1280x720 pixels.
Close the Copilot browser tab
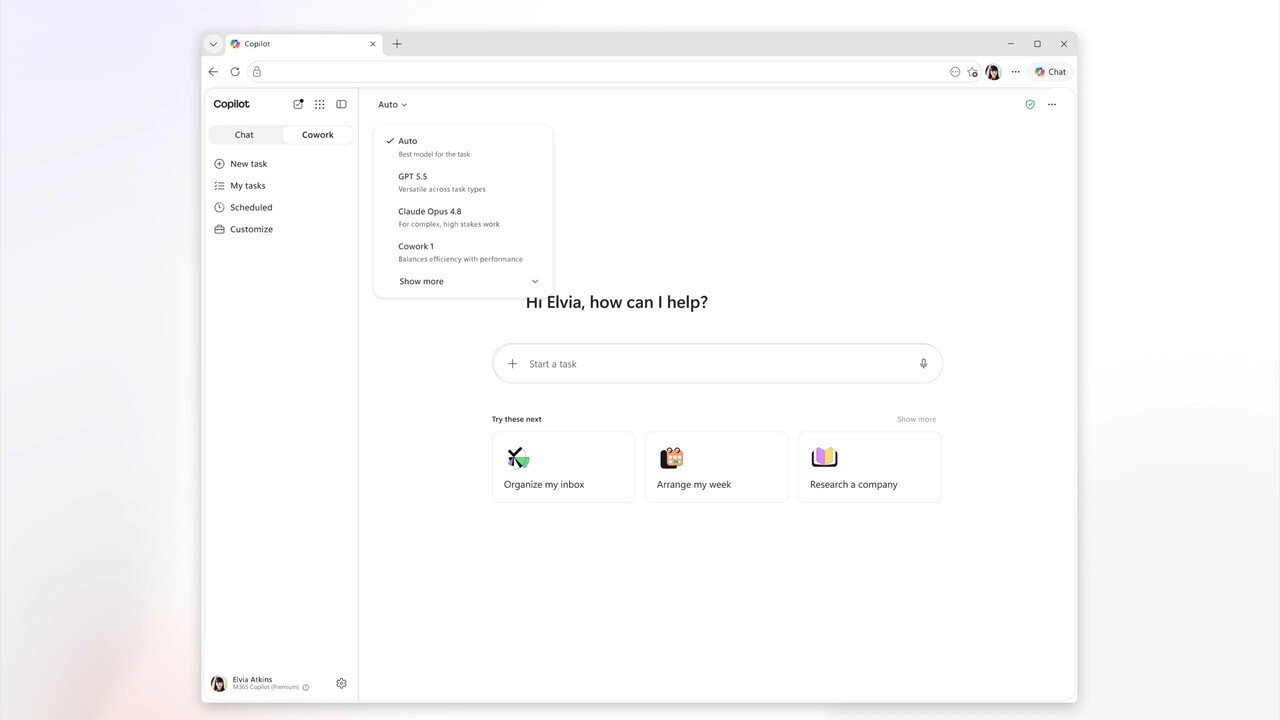[373, 44]
